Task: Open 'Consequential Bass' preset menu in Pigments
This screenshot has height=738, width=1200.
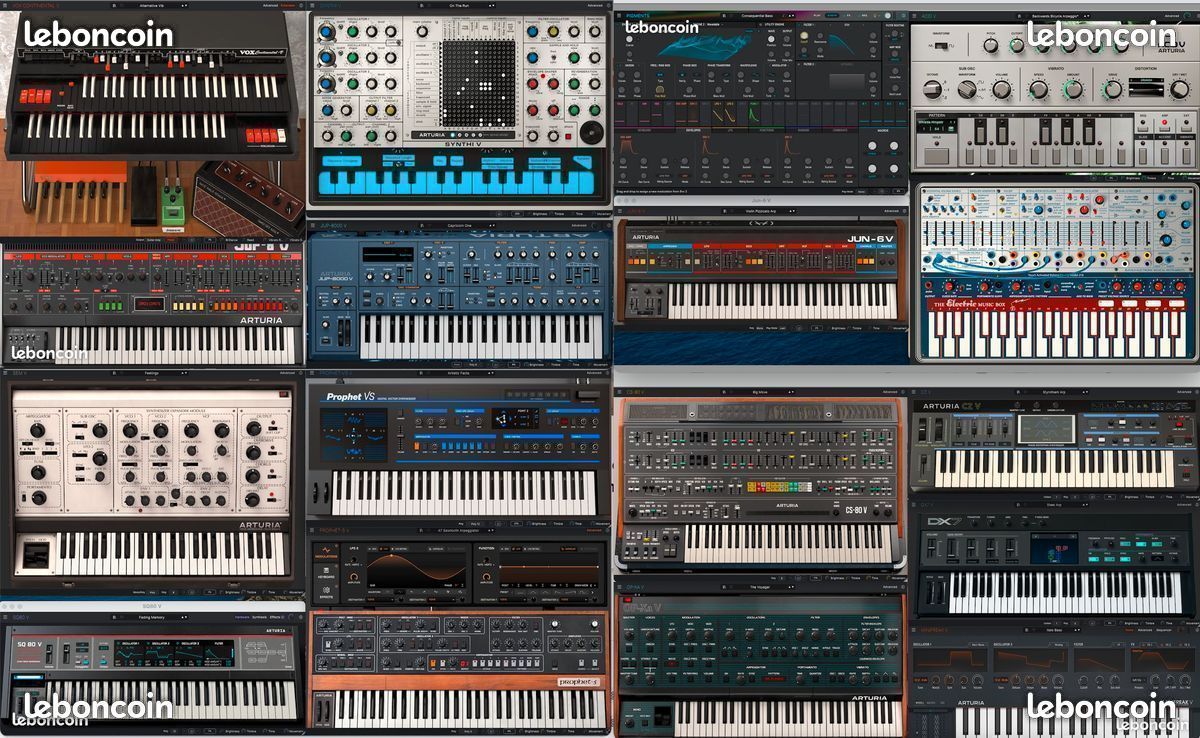Action: coord(759,15)
